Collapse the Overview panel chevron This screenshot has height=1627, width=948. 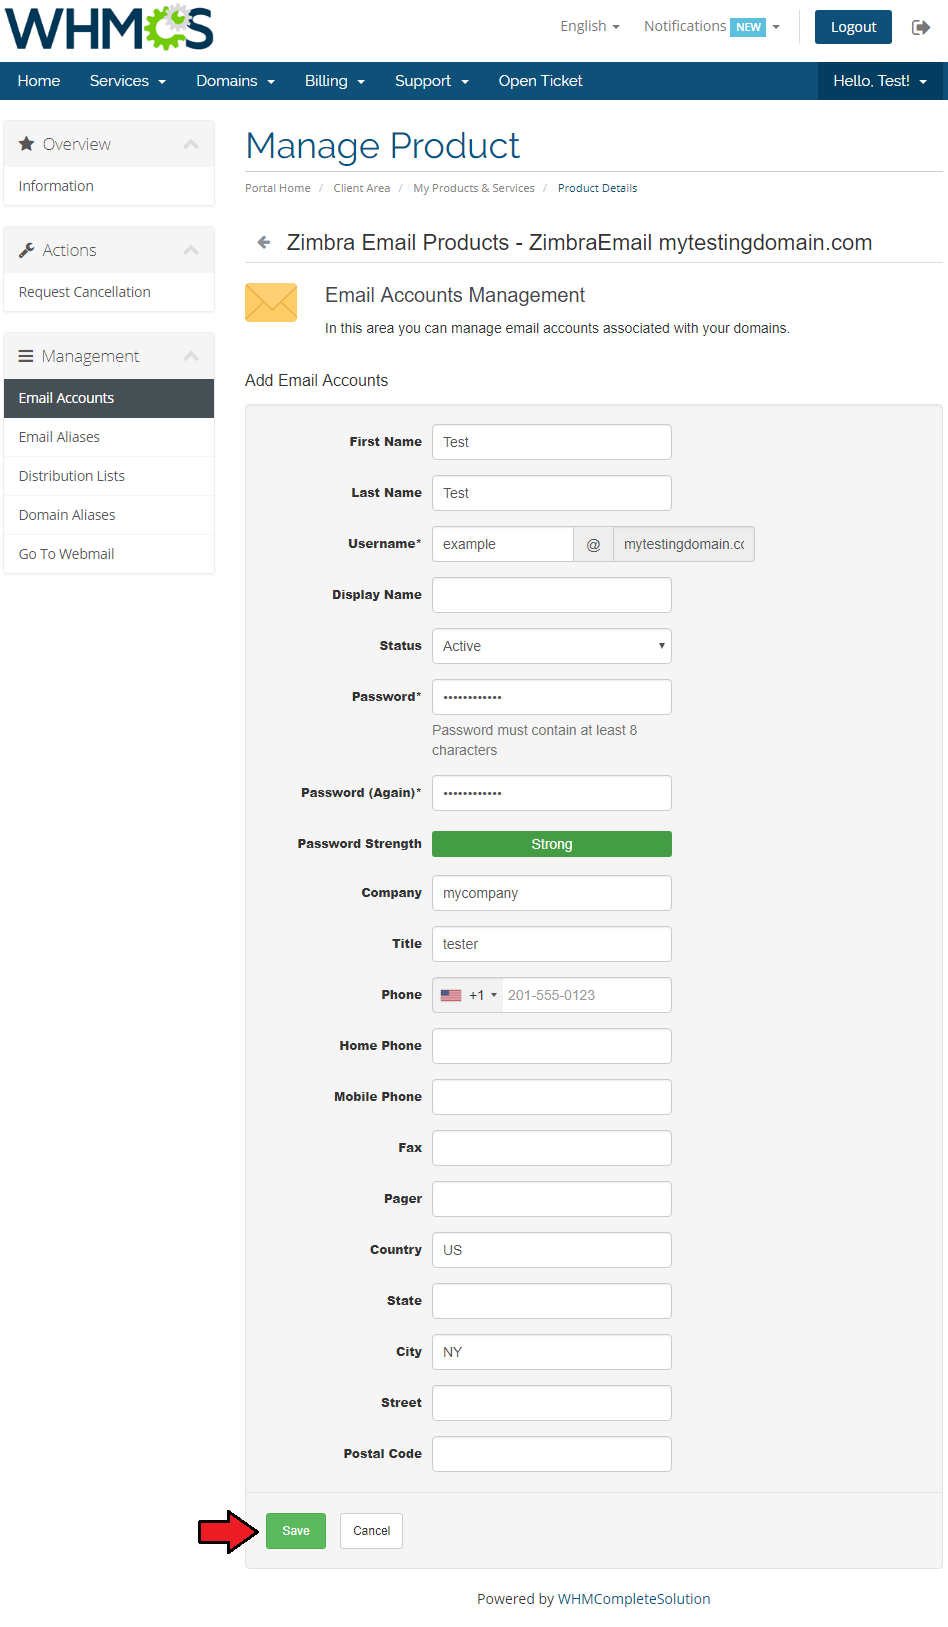(x=191, y=144)
